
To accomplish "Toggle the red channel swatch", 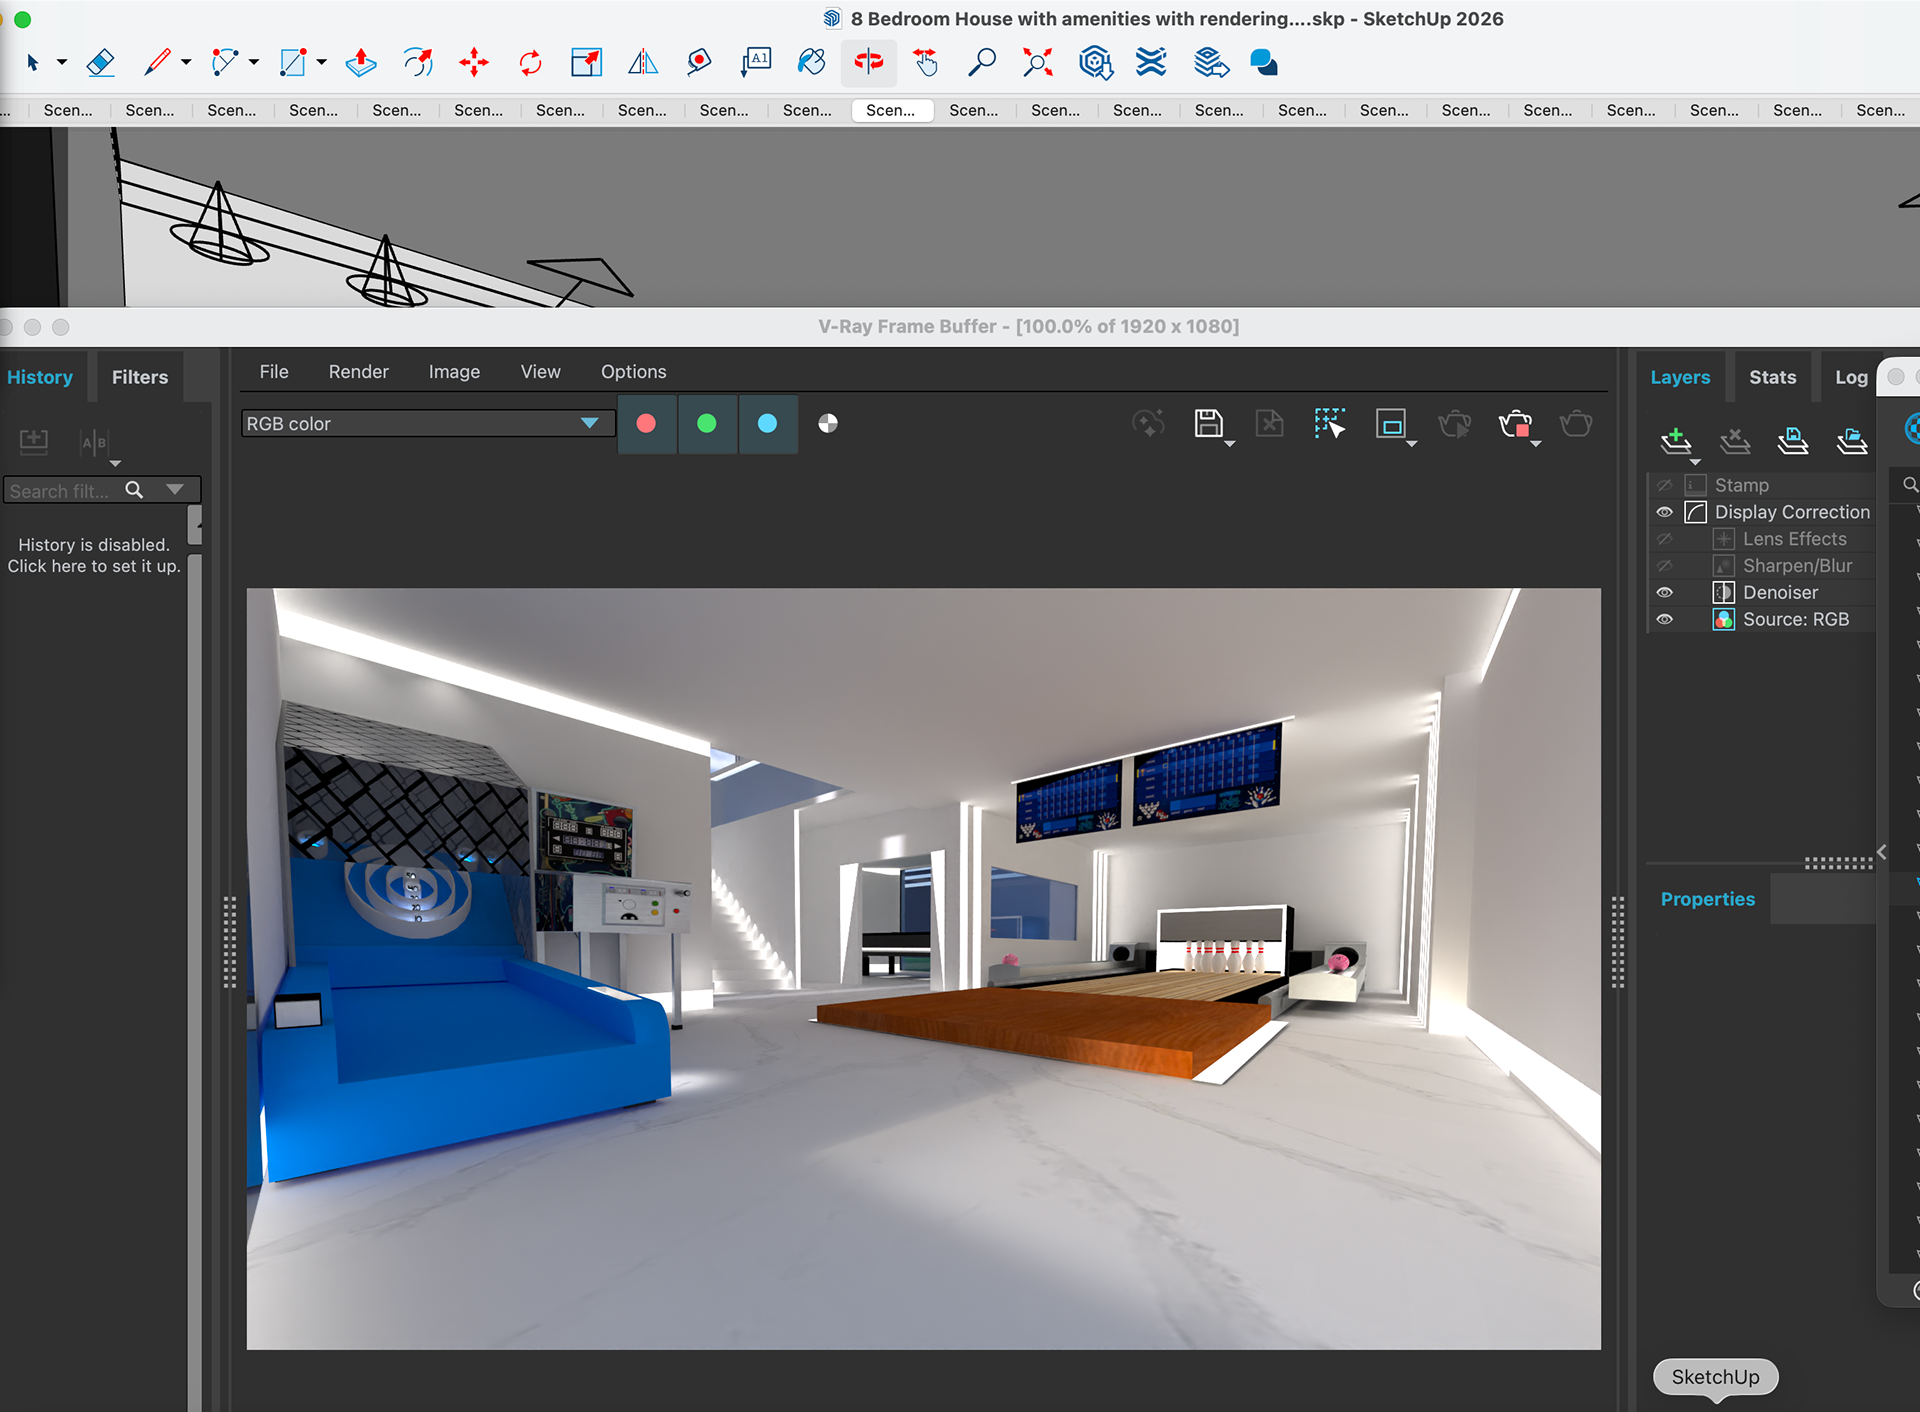I will point(647,424).
